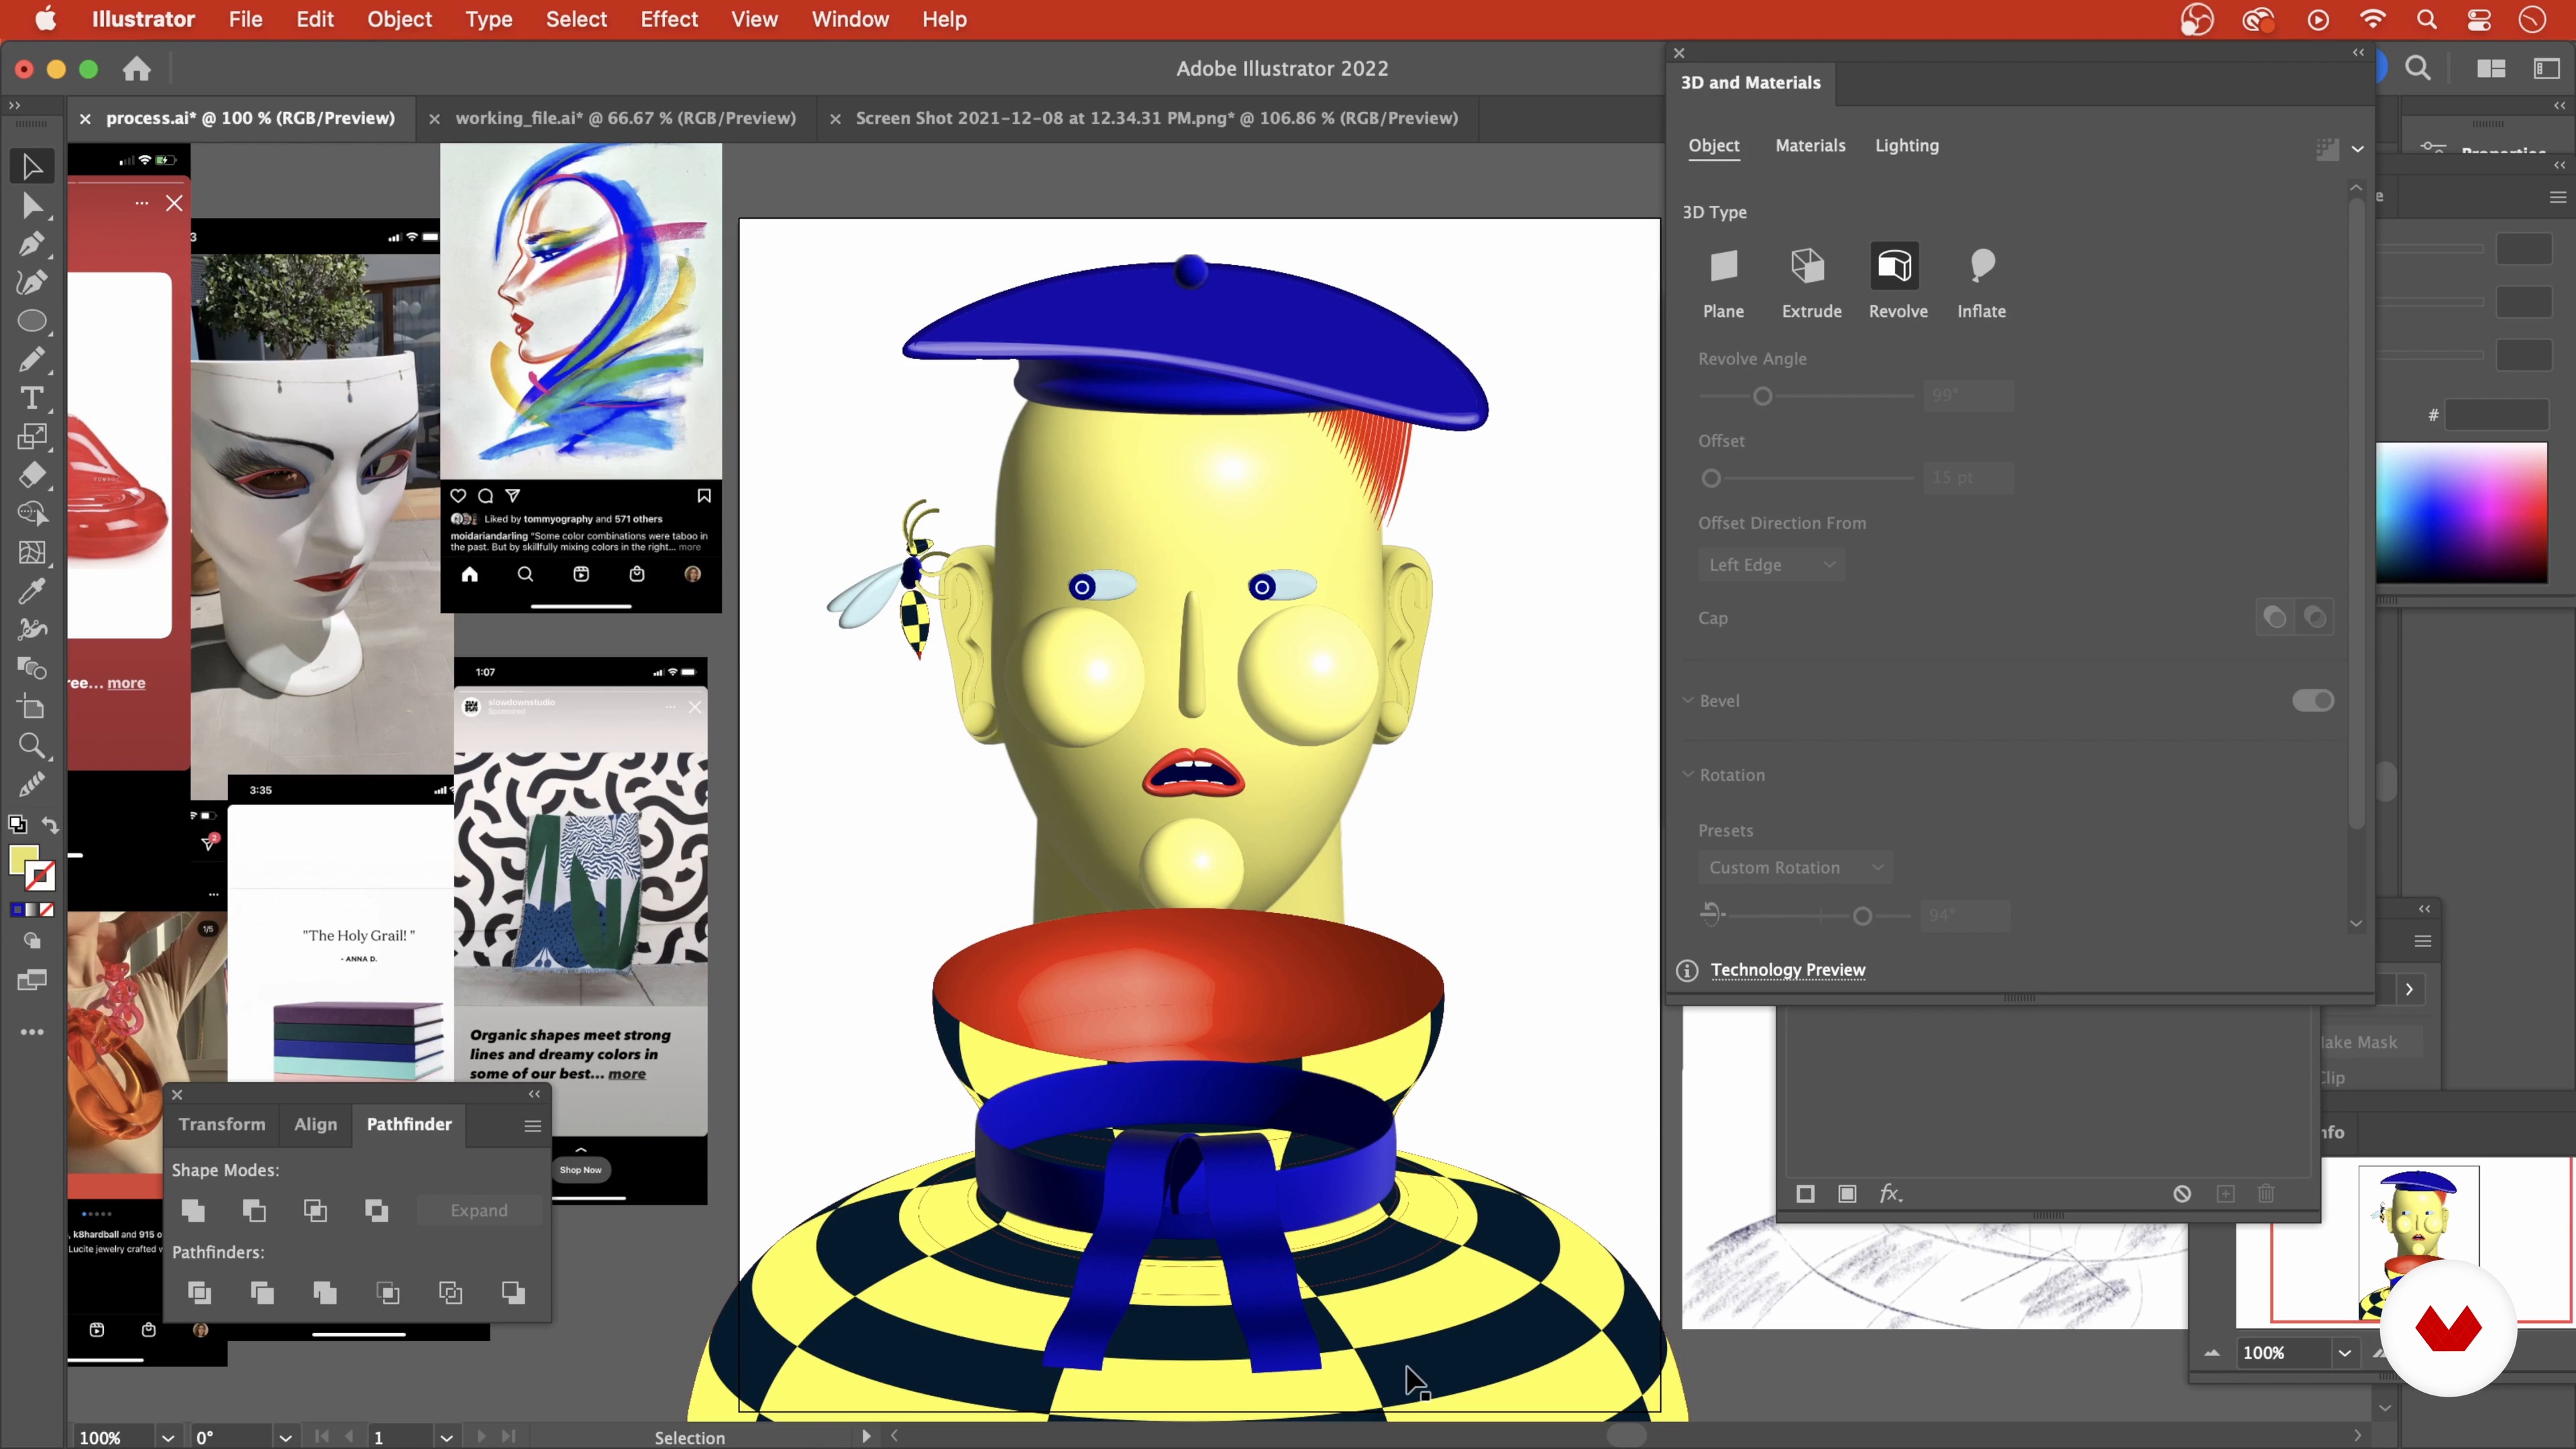The height and width of the screenshot is (1449, 2576).
Task: Open Offset Direction From Left Edge dropdown
Action: coord(1771,565)
